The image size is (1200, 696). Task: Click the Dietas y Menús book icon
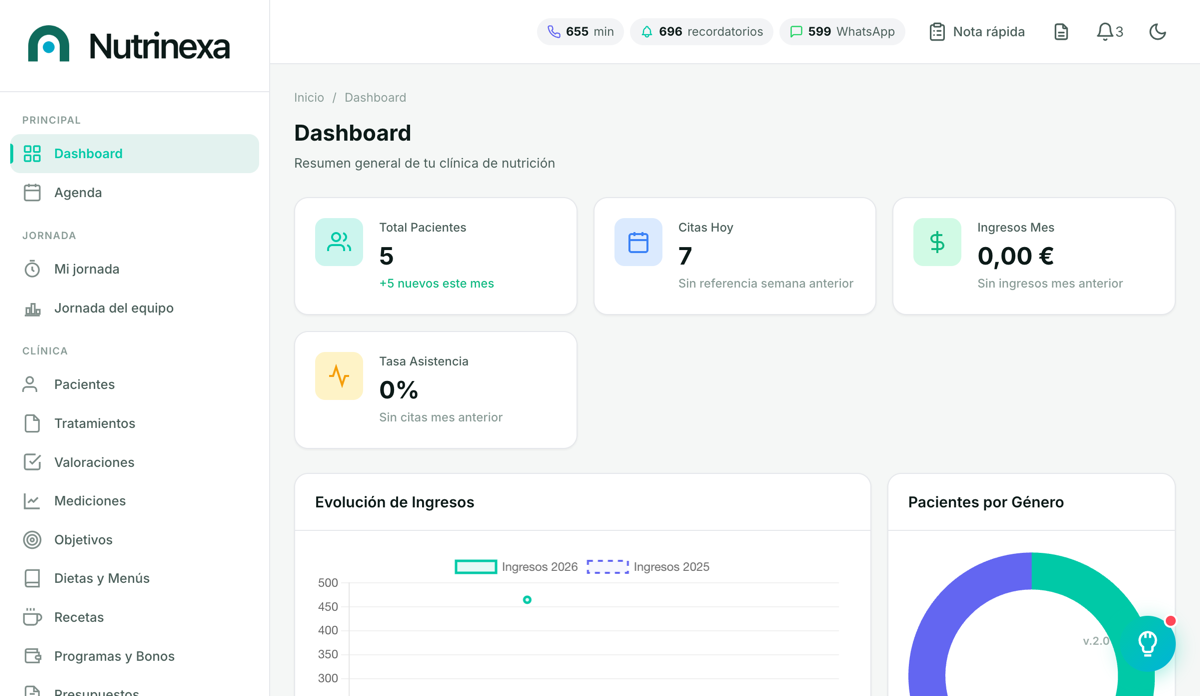click(x=32, y=578)
